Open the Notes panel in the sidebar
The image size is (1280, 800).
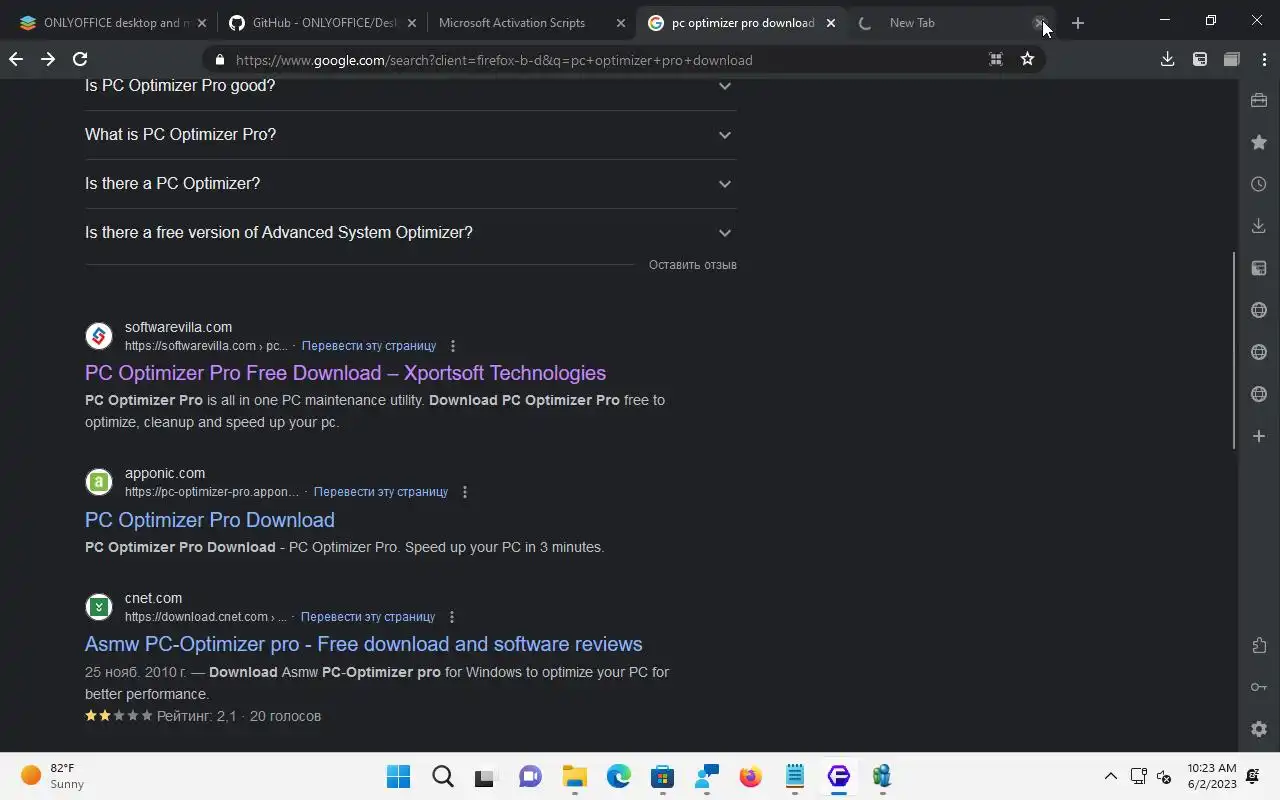pos(1259,268)
